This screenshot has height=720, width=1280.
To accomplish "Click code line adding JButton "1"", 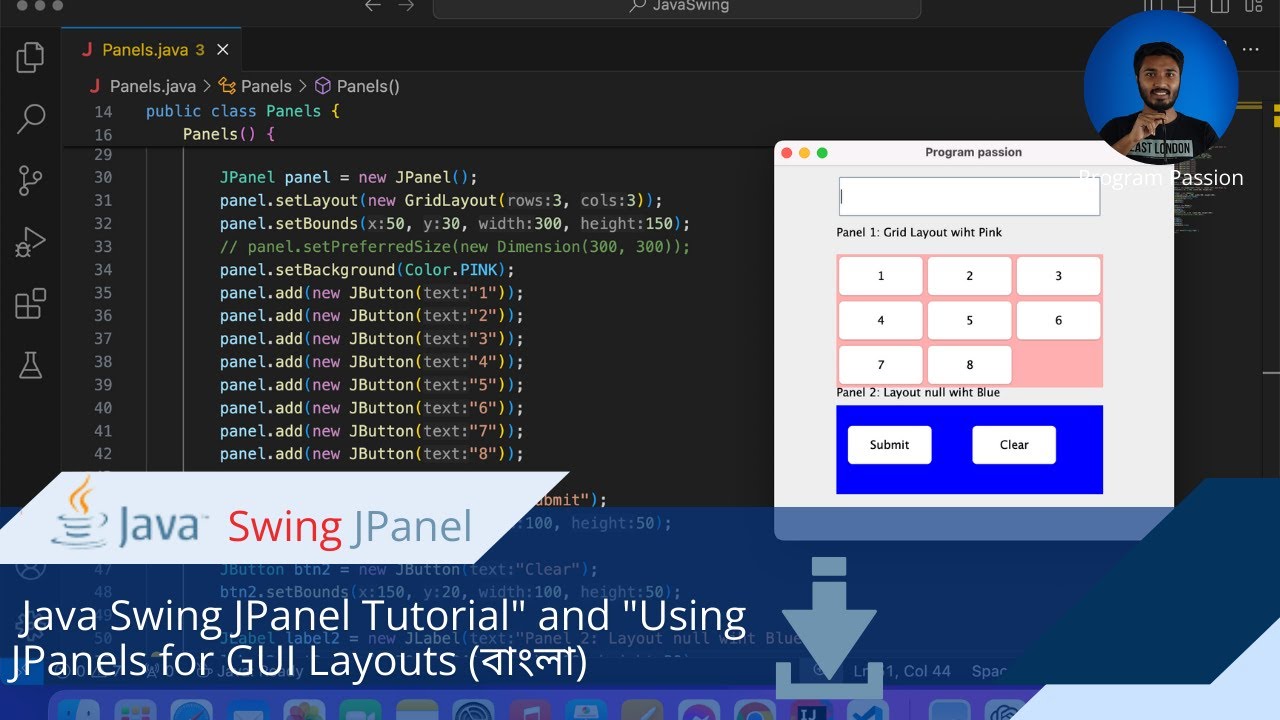I will coord(372,292).
